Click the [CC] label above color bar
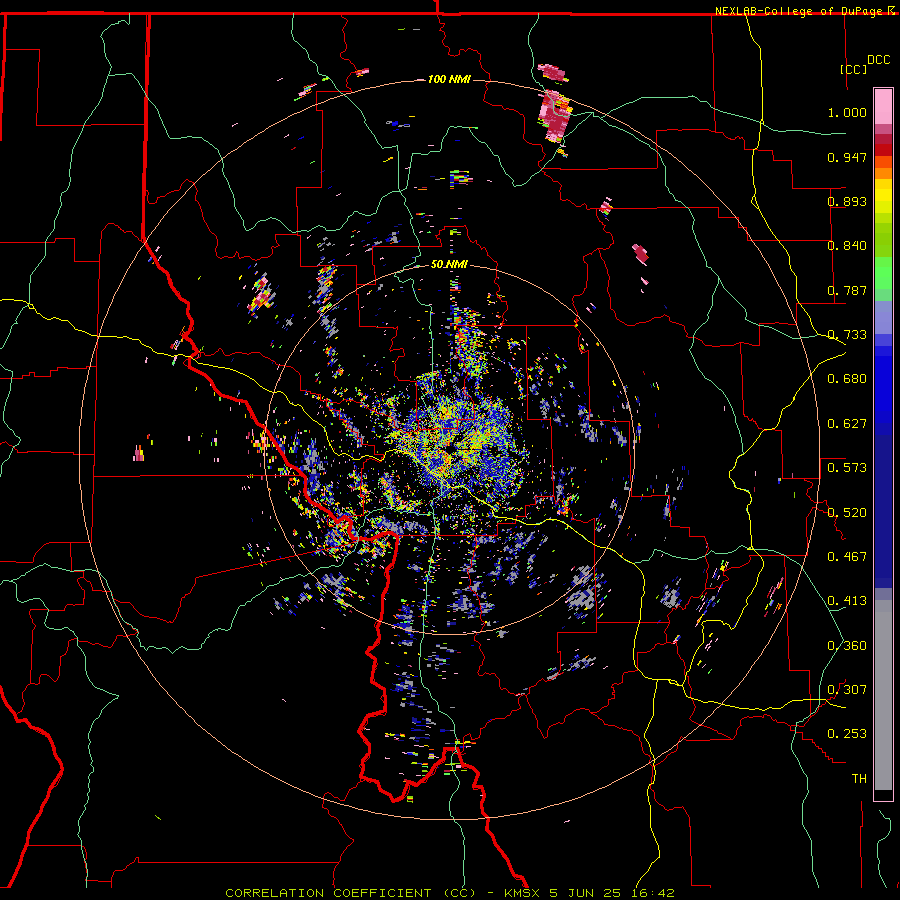The image size is (900, 900). point(853,69)
